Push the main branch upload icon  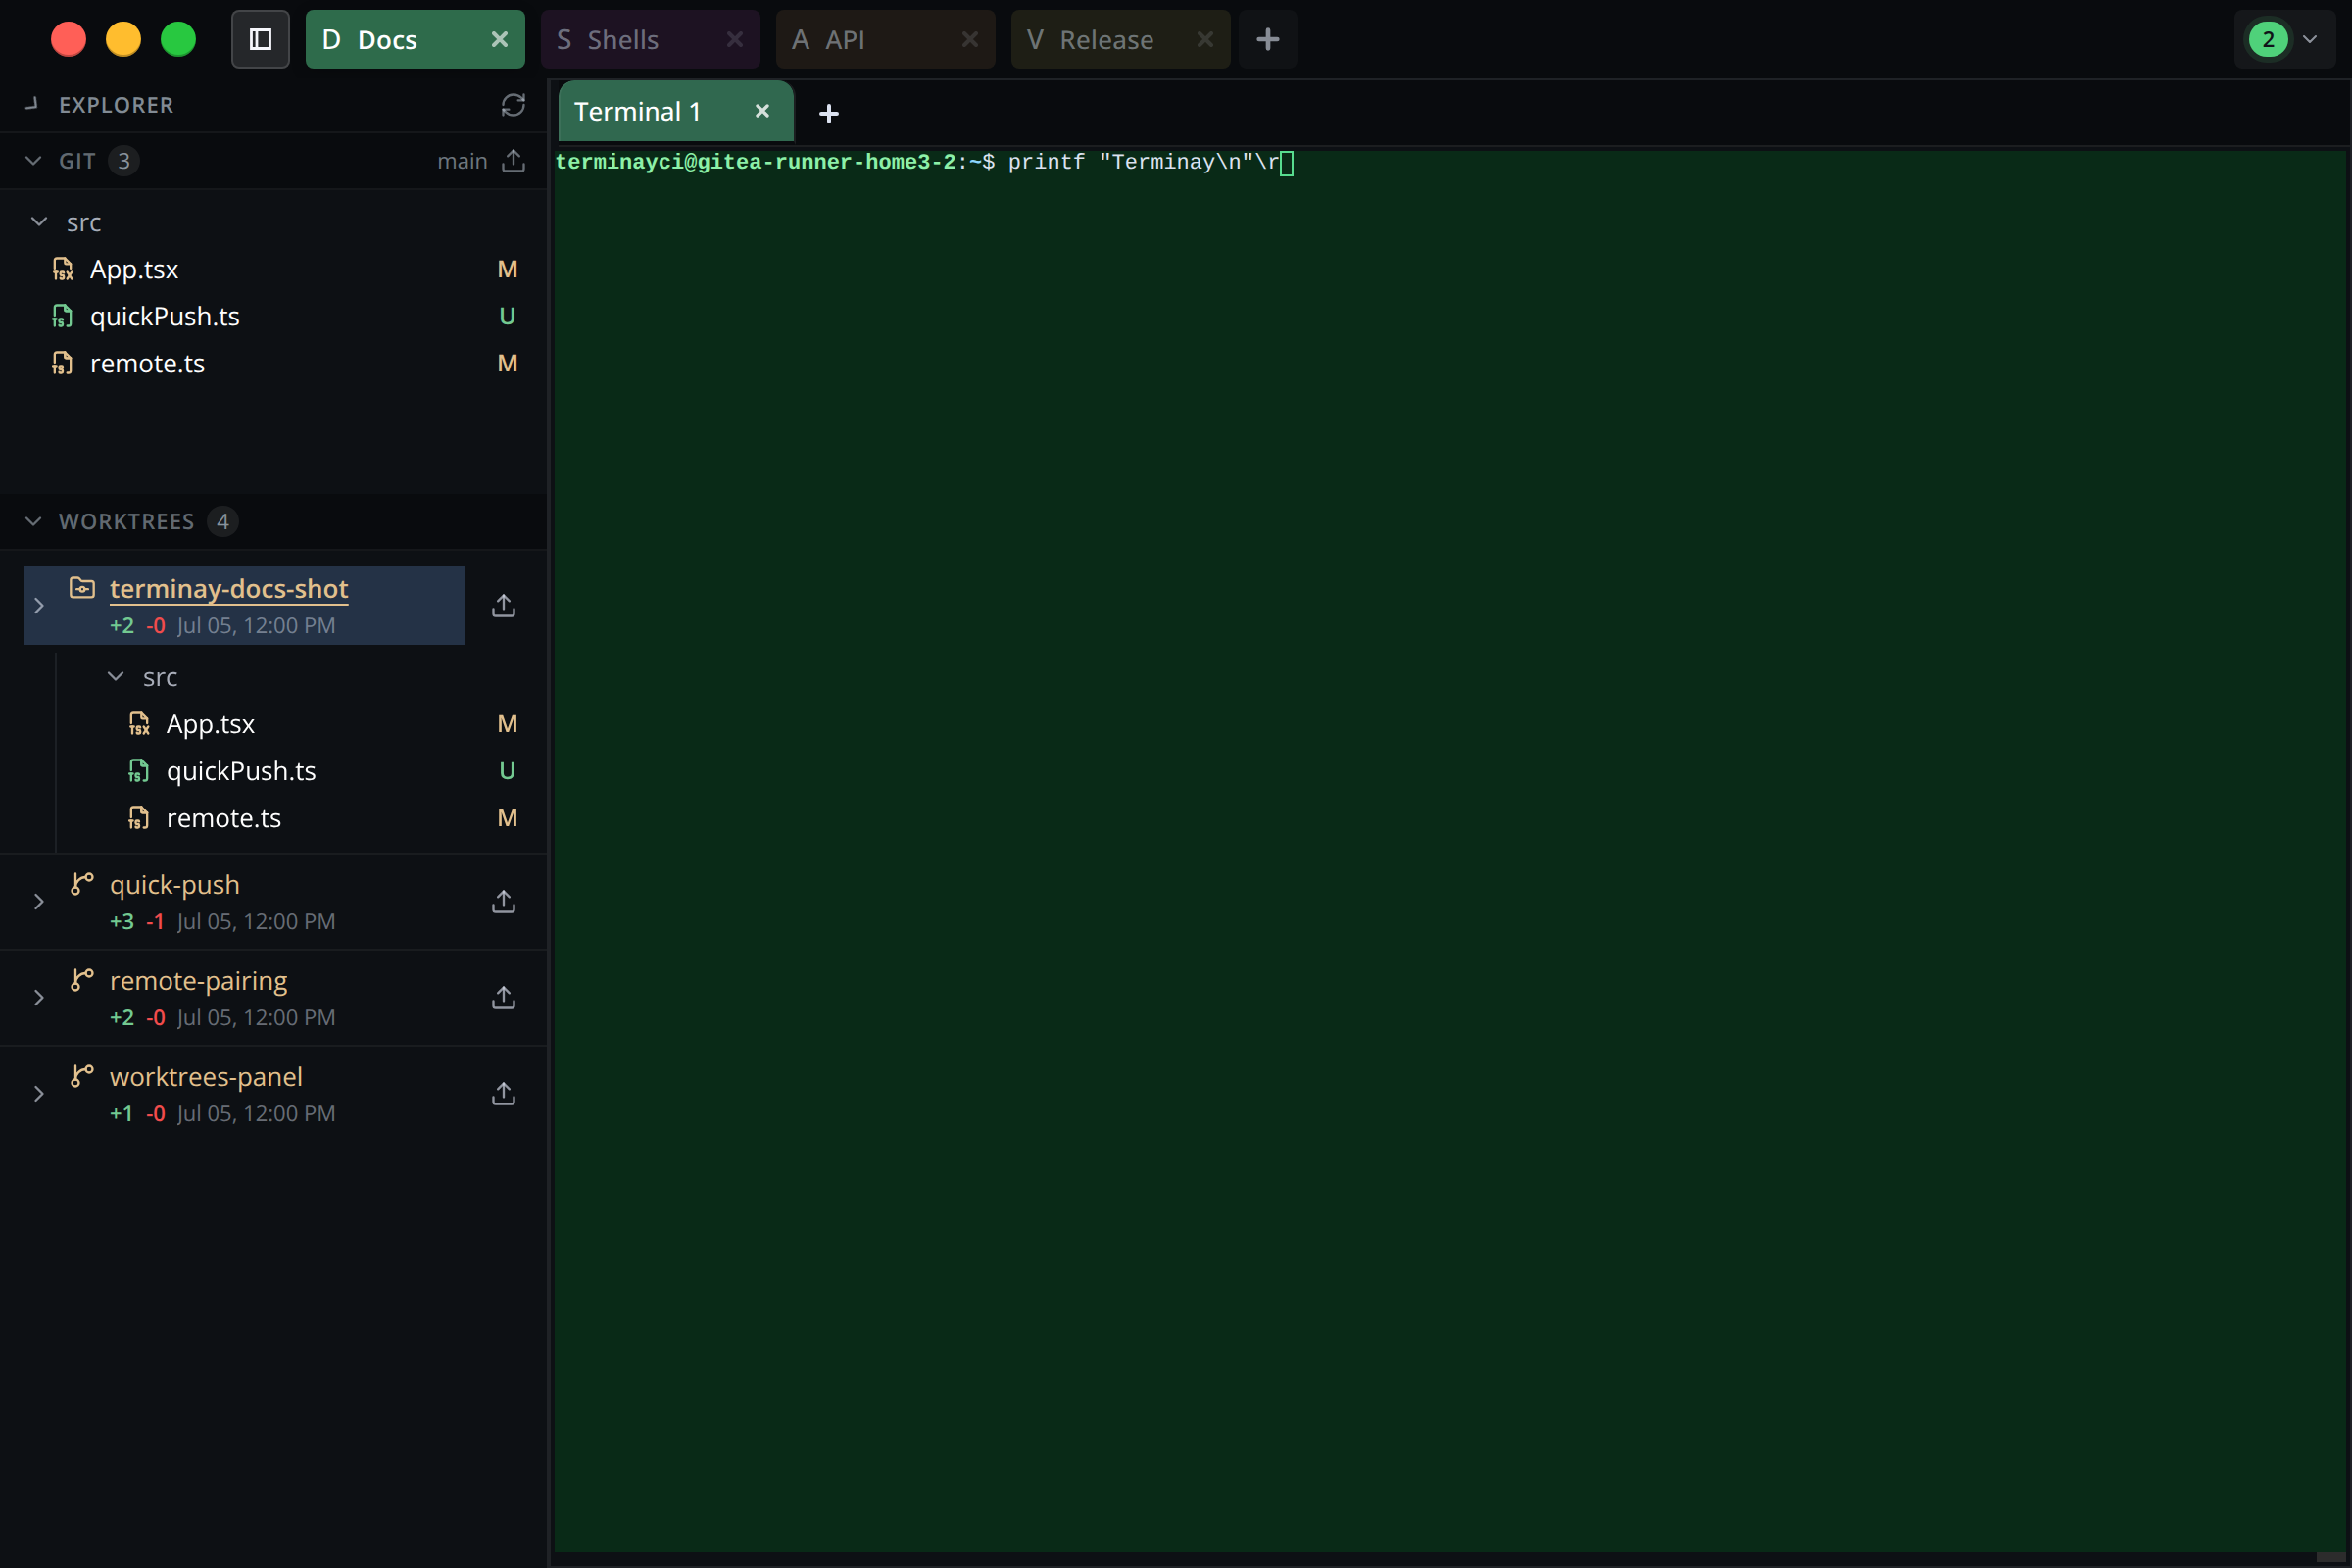point(513,161)
